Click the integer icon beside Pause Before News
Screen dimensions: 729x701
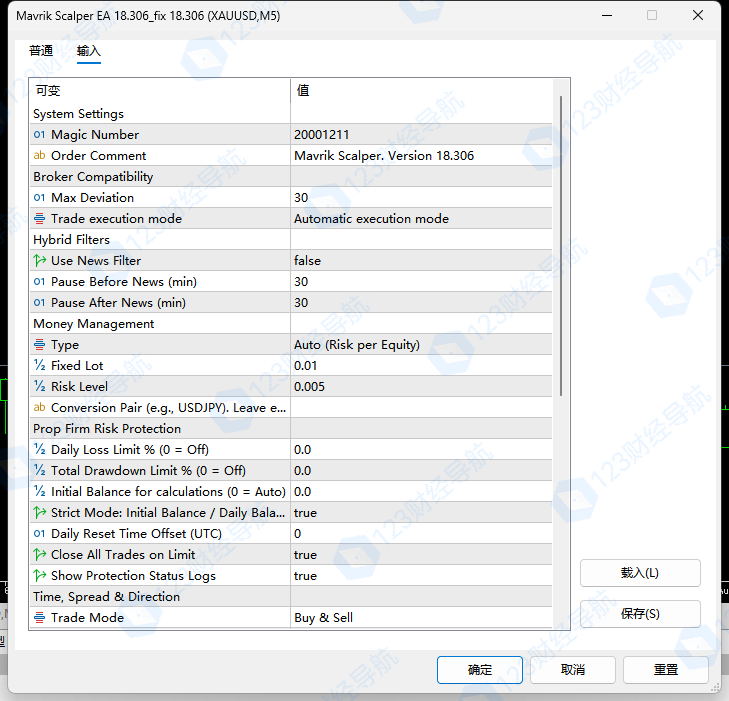(x=40, y=282)
